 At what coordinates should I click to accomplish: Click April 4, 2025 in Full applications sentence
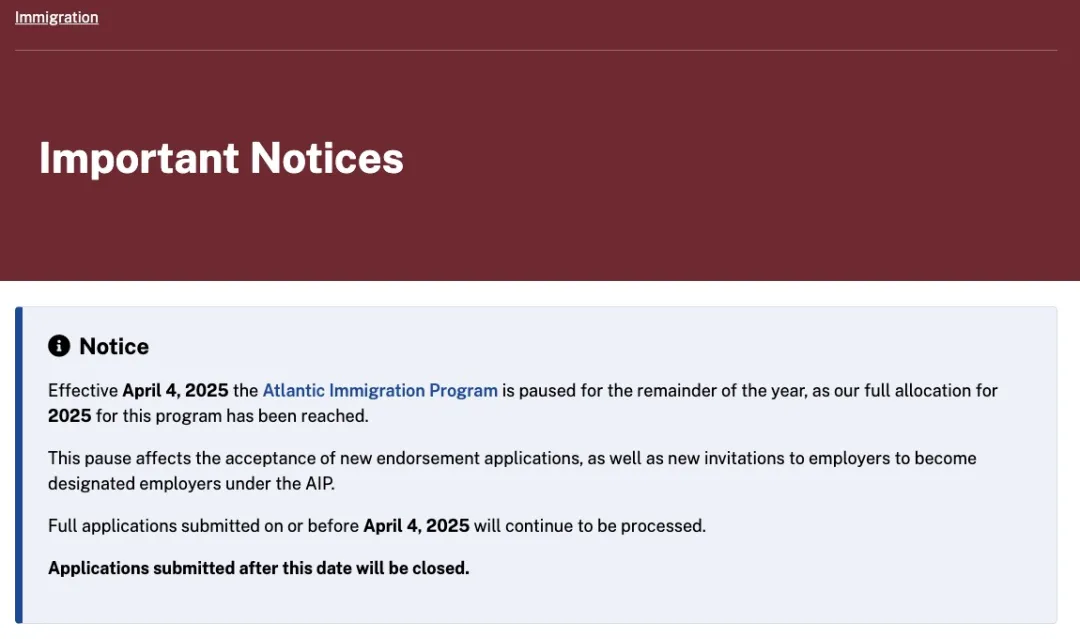pos(416,526)
